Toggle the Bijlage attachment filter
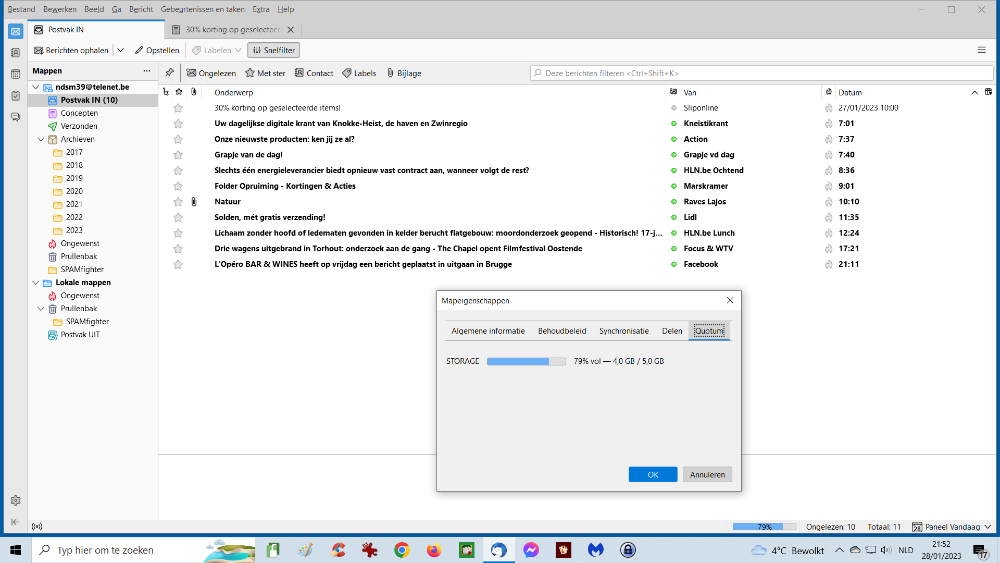The height and width of the screenshot is (563, 1000). (x=403, y=73)
